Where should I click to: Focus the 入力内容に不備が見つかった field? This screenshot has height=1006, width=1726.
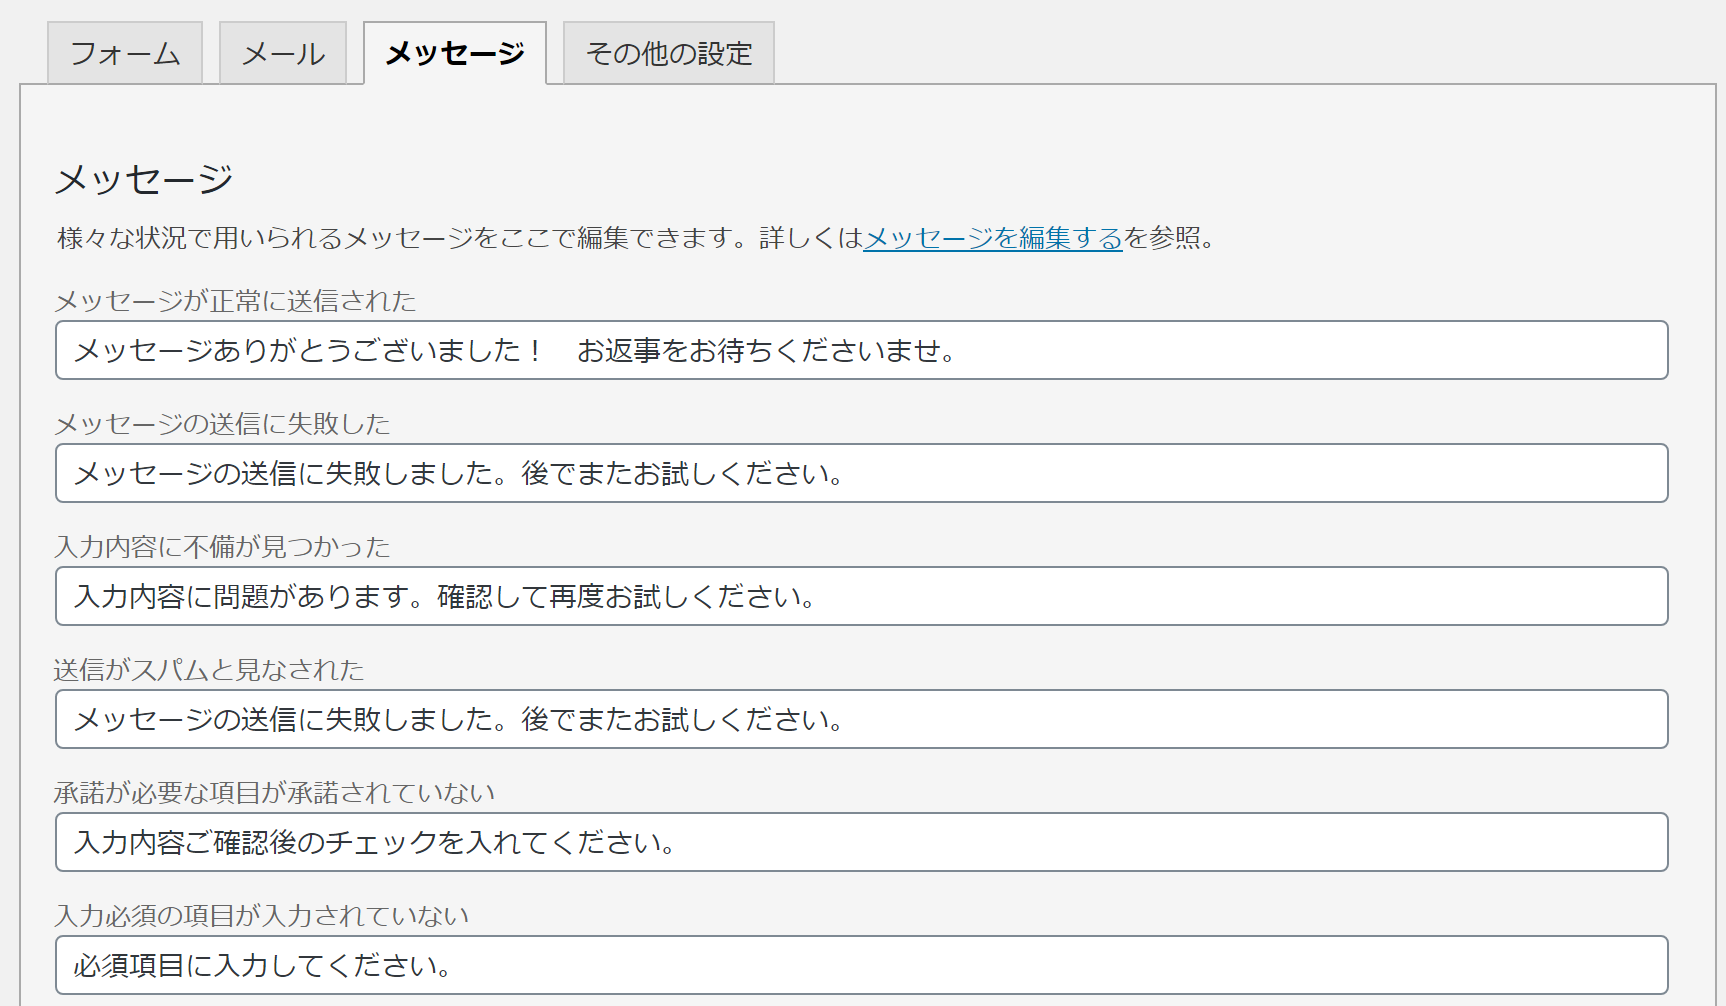click(862, 596)
